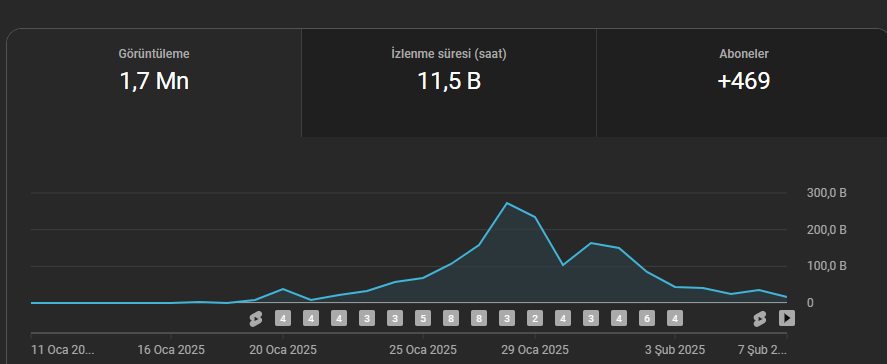Click first marker 8 right of marker 5

point(451,318)
